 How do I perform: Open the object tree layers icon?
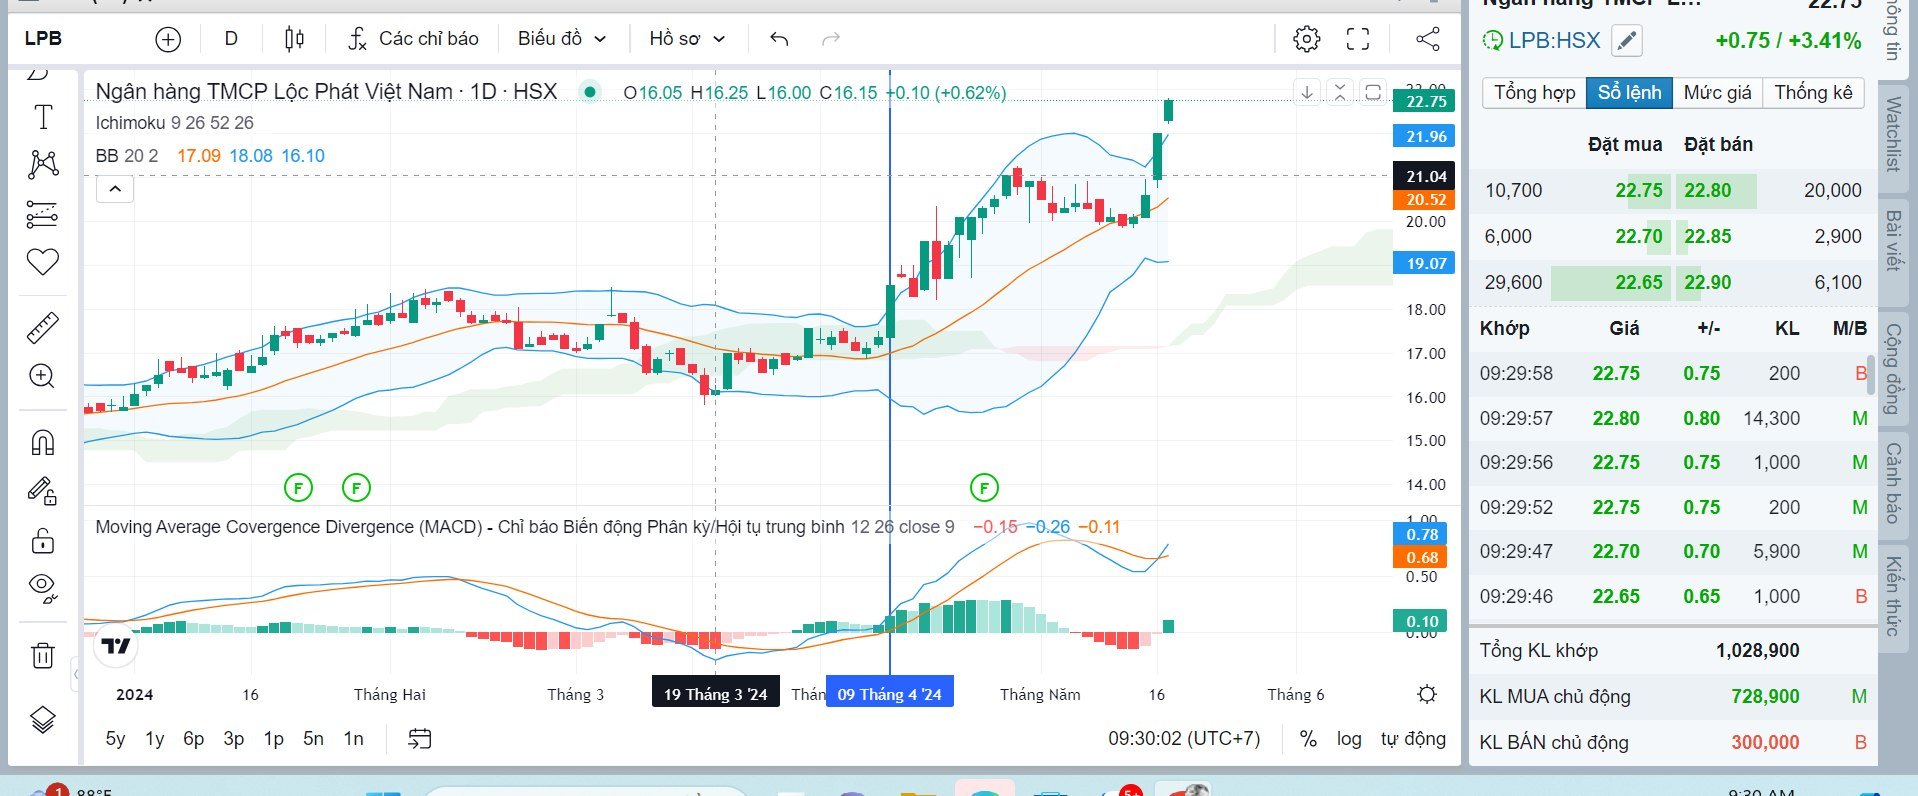click(x=43, y=719)
